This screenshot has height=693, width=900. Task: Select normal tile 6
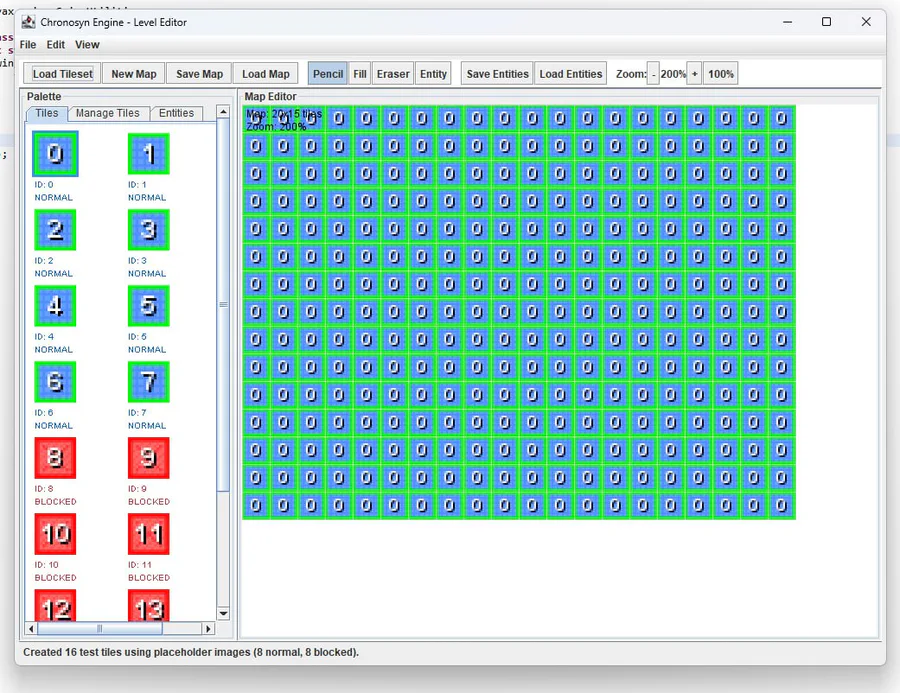(55, 382)
